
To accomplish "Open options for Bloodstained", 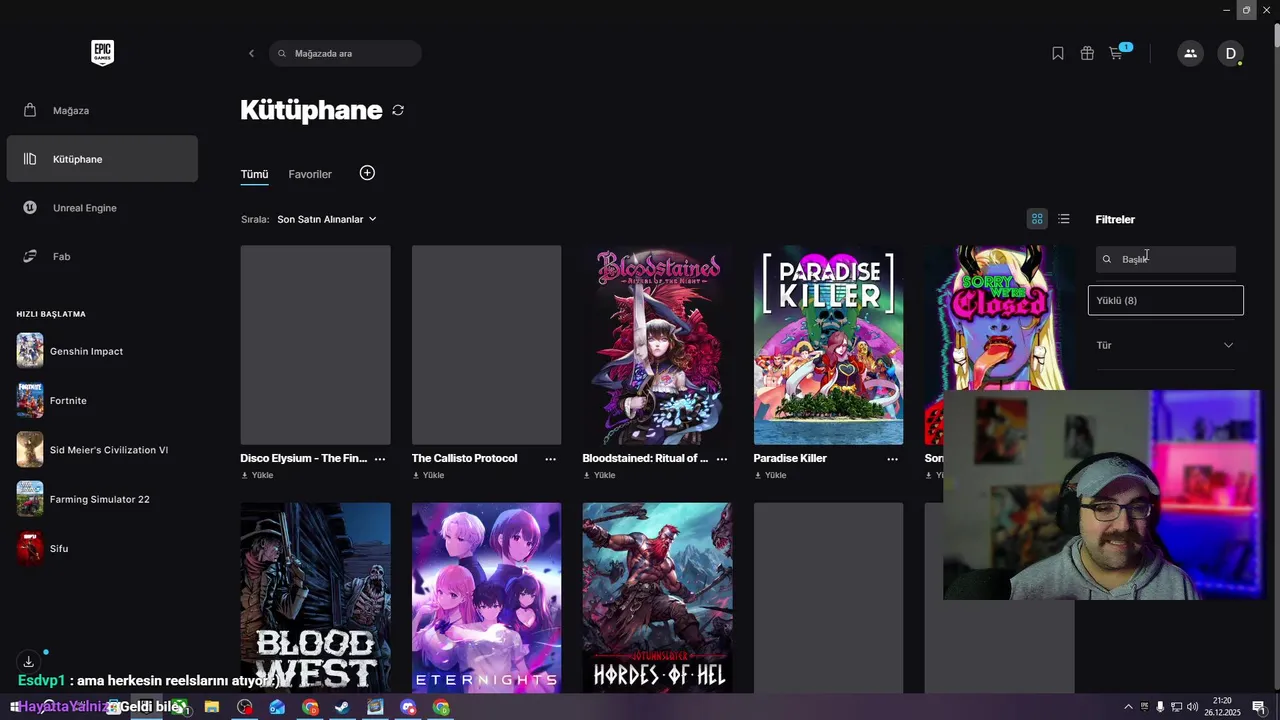I will pyautogui.click(x=722, y=458).
